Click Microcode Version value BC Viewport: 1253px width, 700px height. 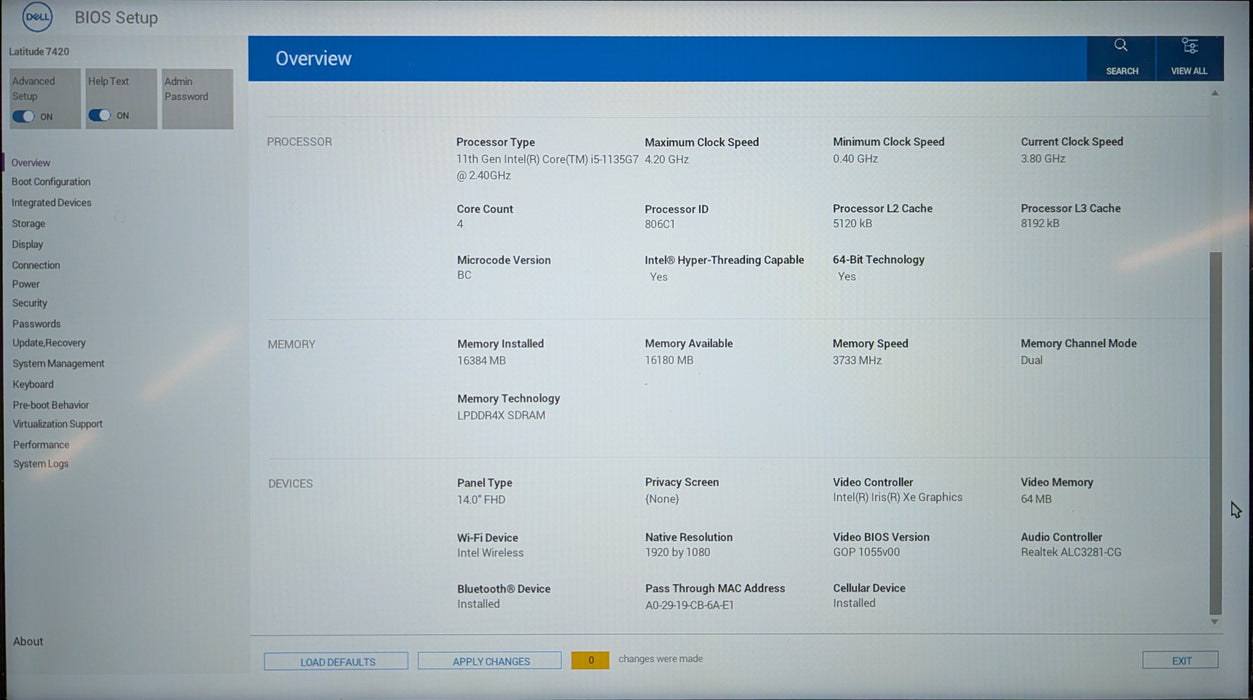click(464, 275)
